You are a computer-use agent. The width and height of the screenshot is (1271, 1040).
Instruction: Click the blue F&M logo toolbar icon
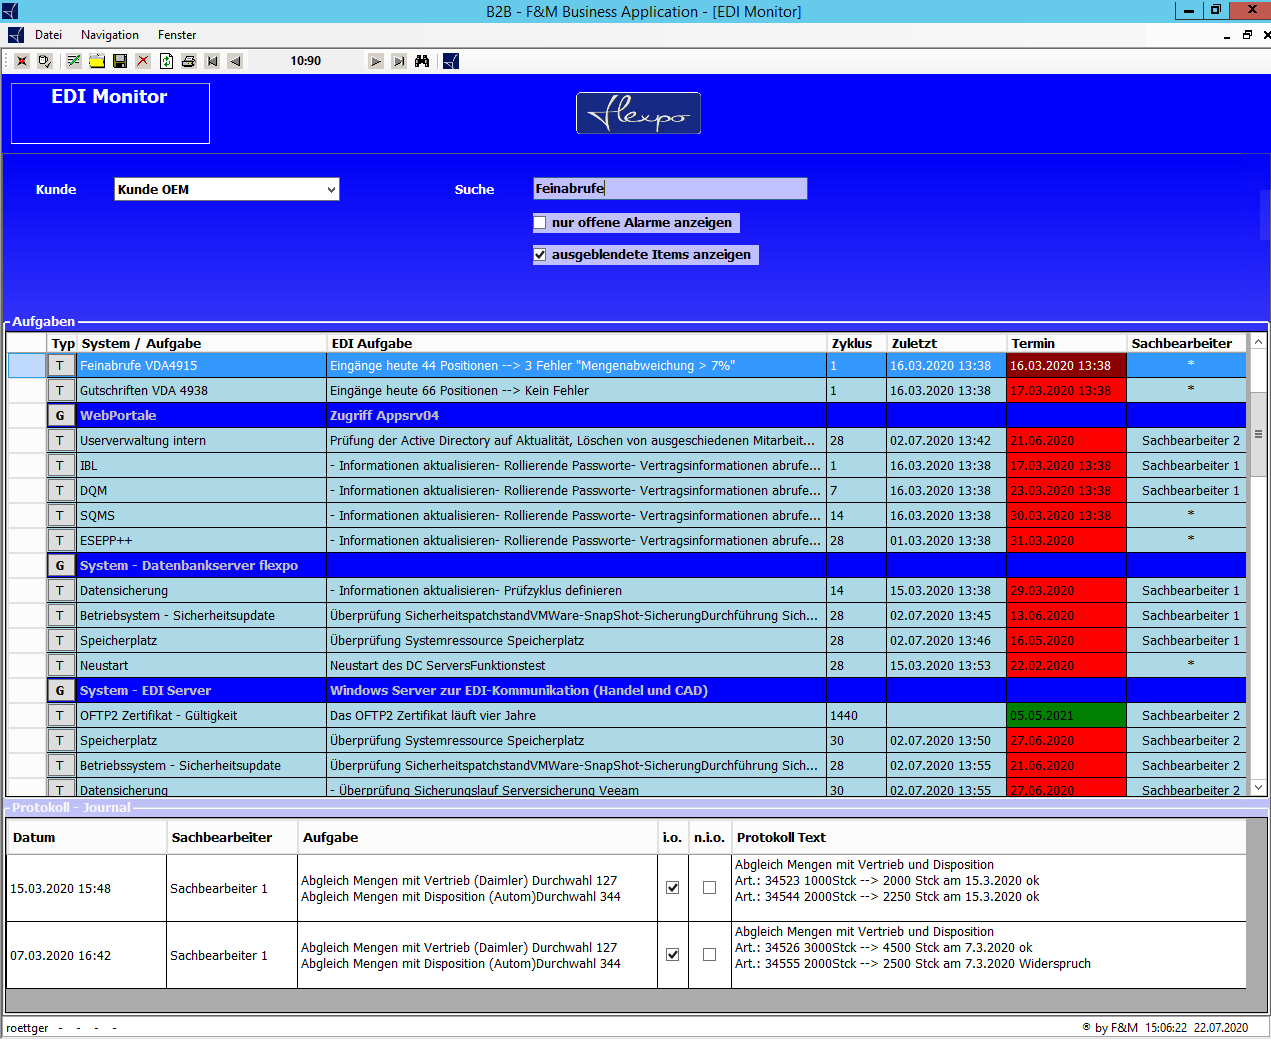tap(451, 61)
